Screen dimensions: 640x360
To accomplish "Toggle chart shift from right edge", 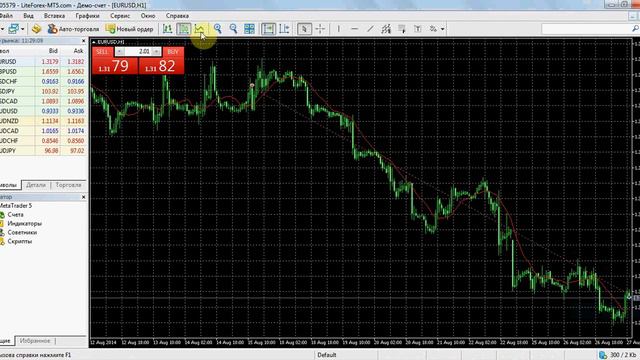I will tap(284, 29).
